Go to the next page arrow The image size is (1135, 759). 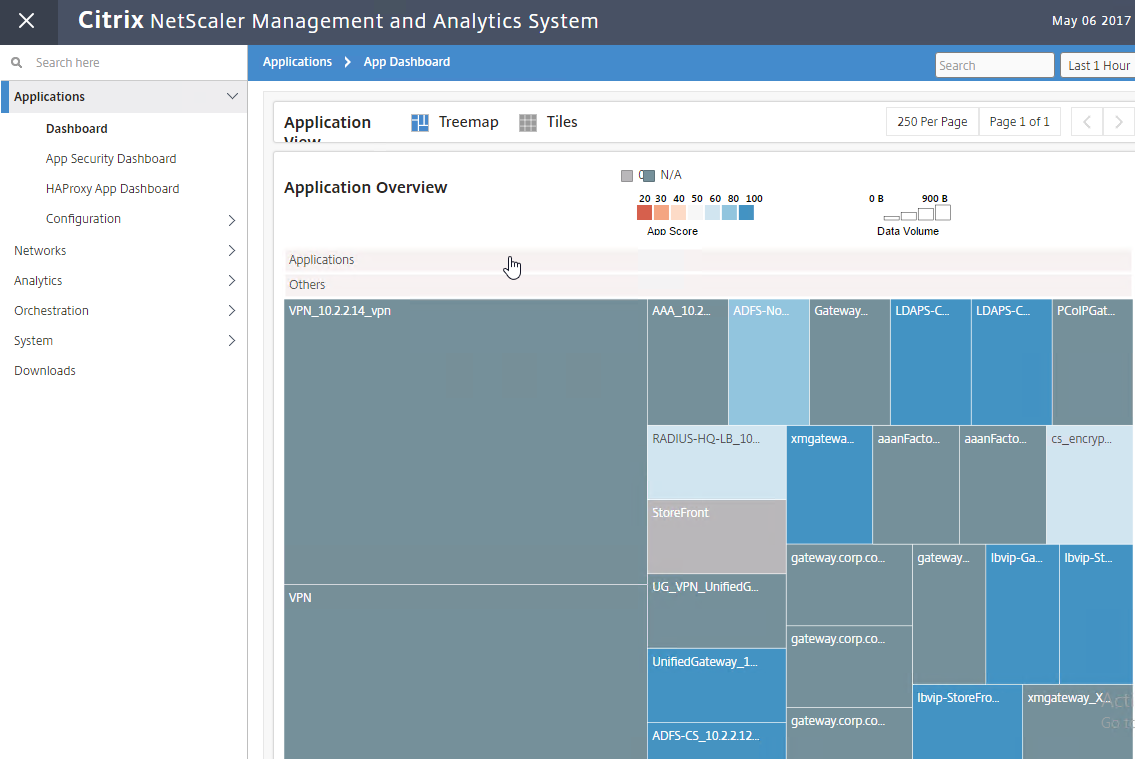[x=1118, y=122]
